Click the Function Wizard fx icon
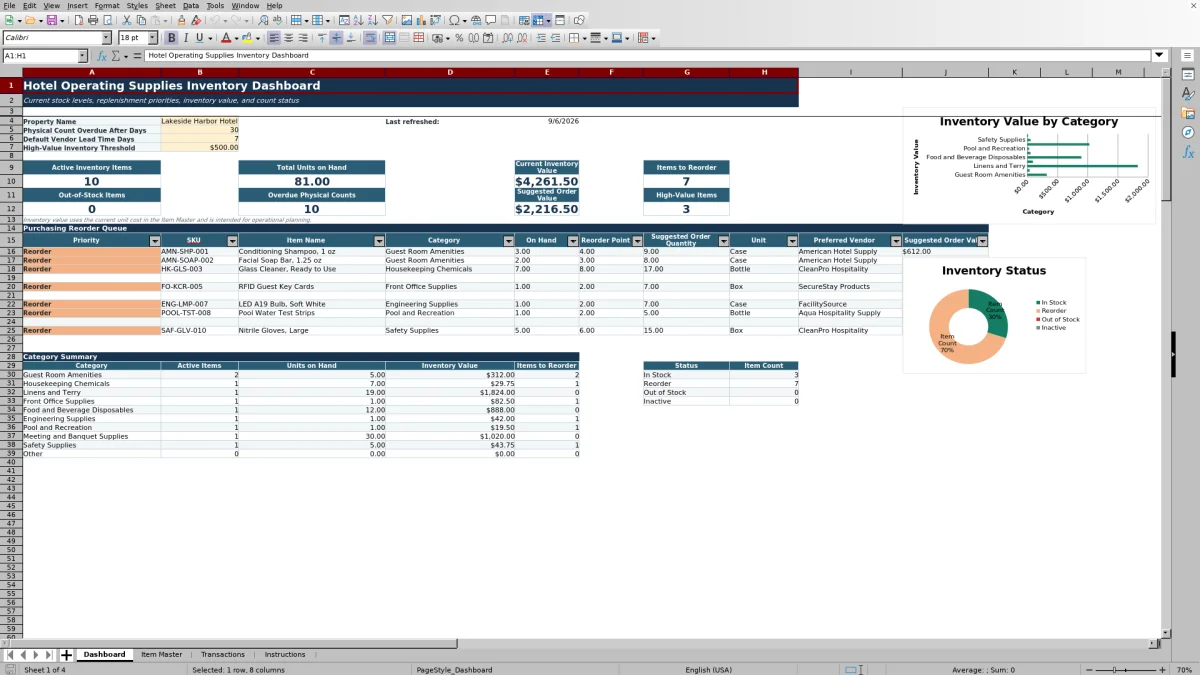This screenshot has height=675, width=1200. tap(102, 56)
